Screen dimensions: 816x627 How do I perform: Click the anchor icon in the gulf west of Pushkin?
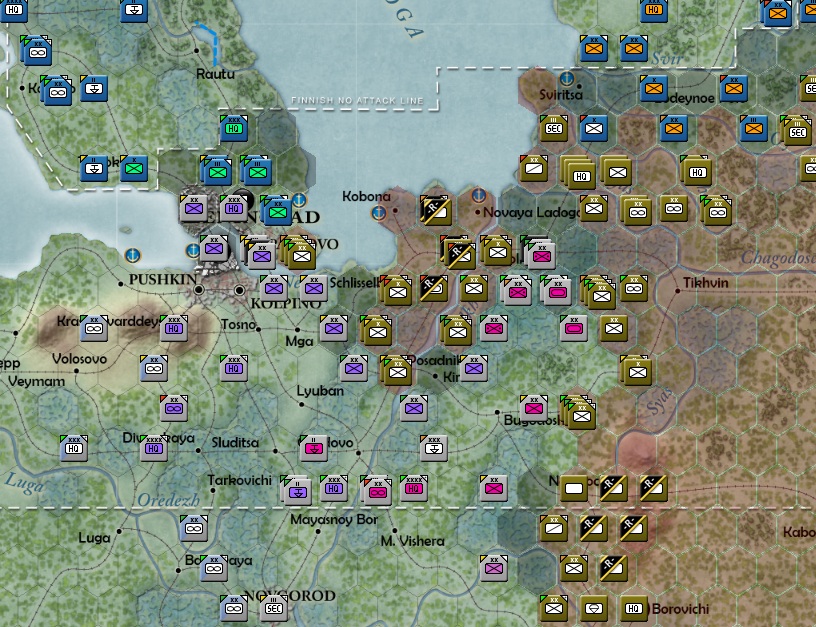133,255
